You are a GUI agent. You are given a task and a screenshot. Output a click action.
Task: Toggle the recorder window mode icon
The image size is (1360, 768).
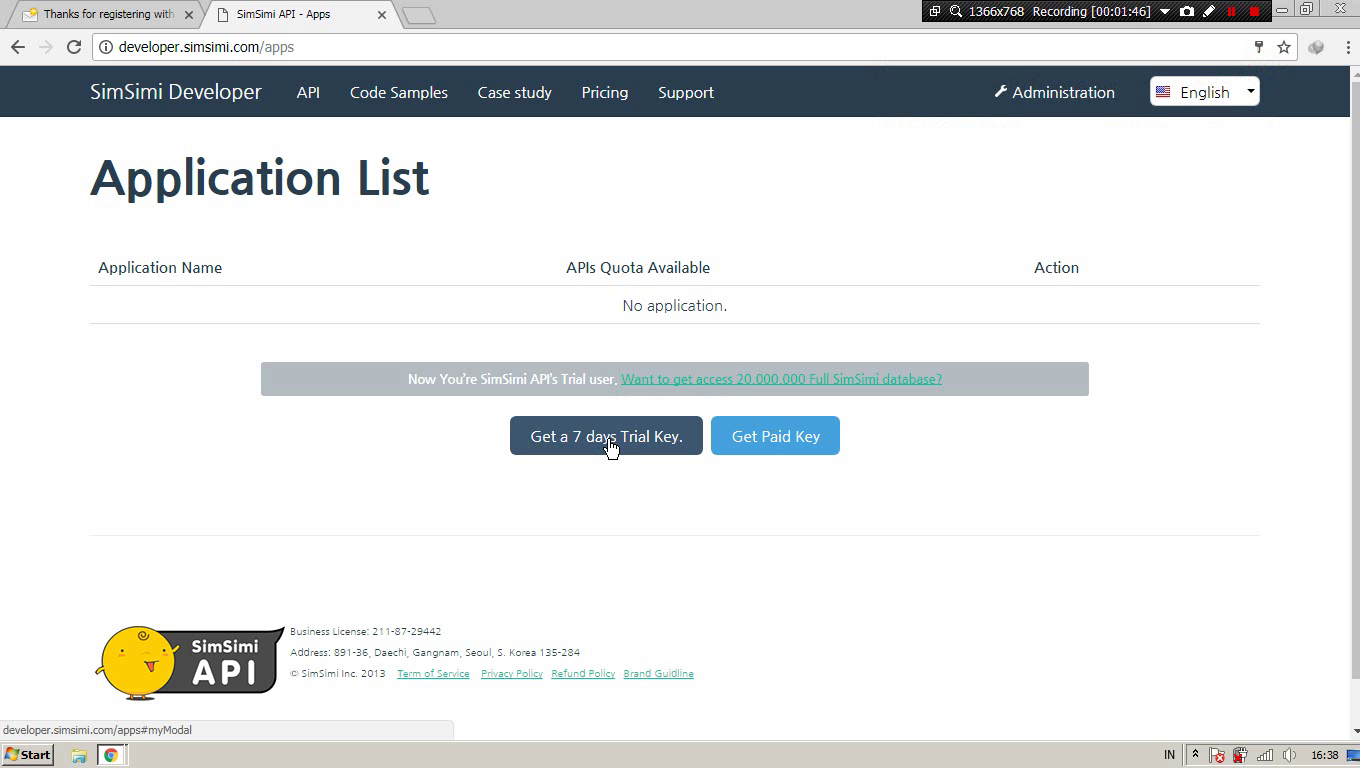(934, 11)
